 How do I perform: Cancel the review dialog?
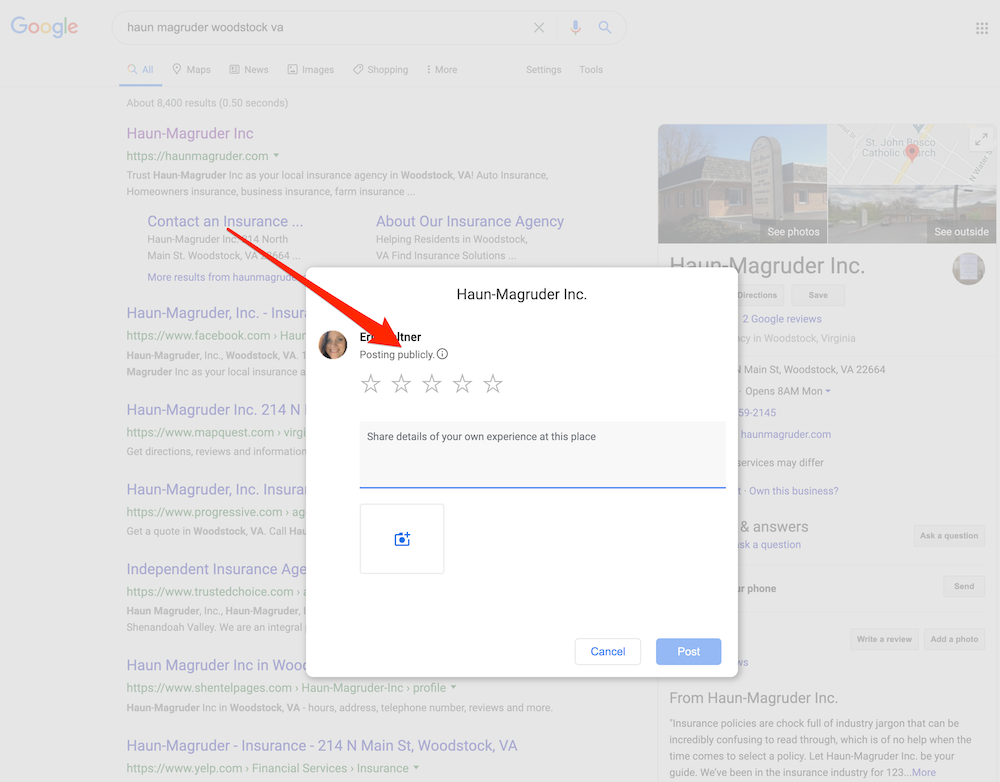tap(607, 651)
